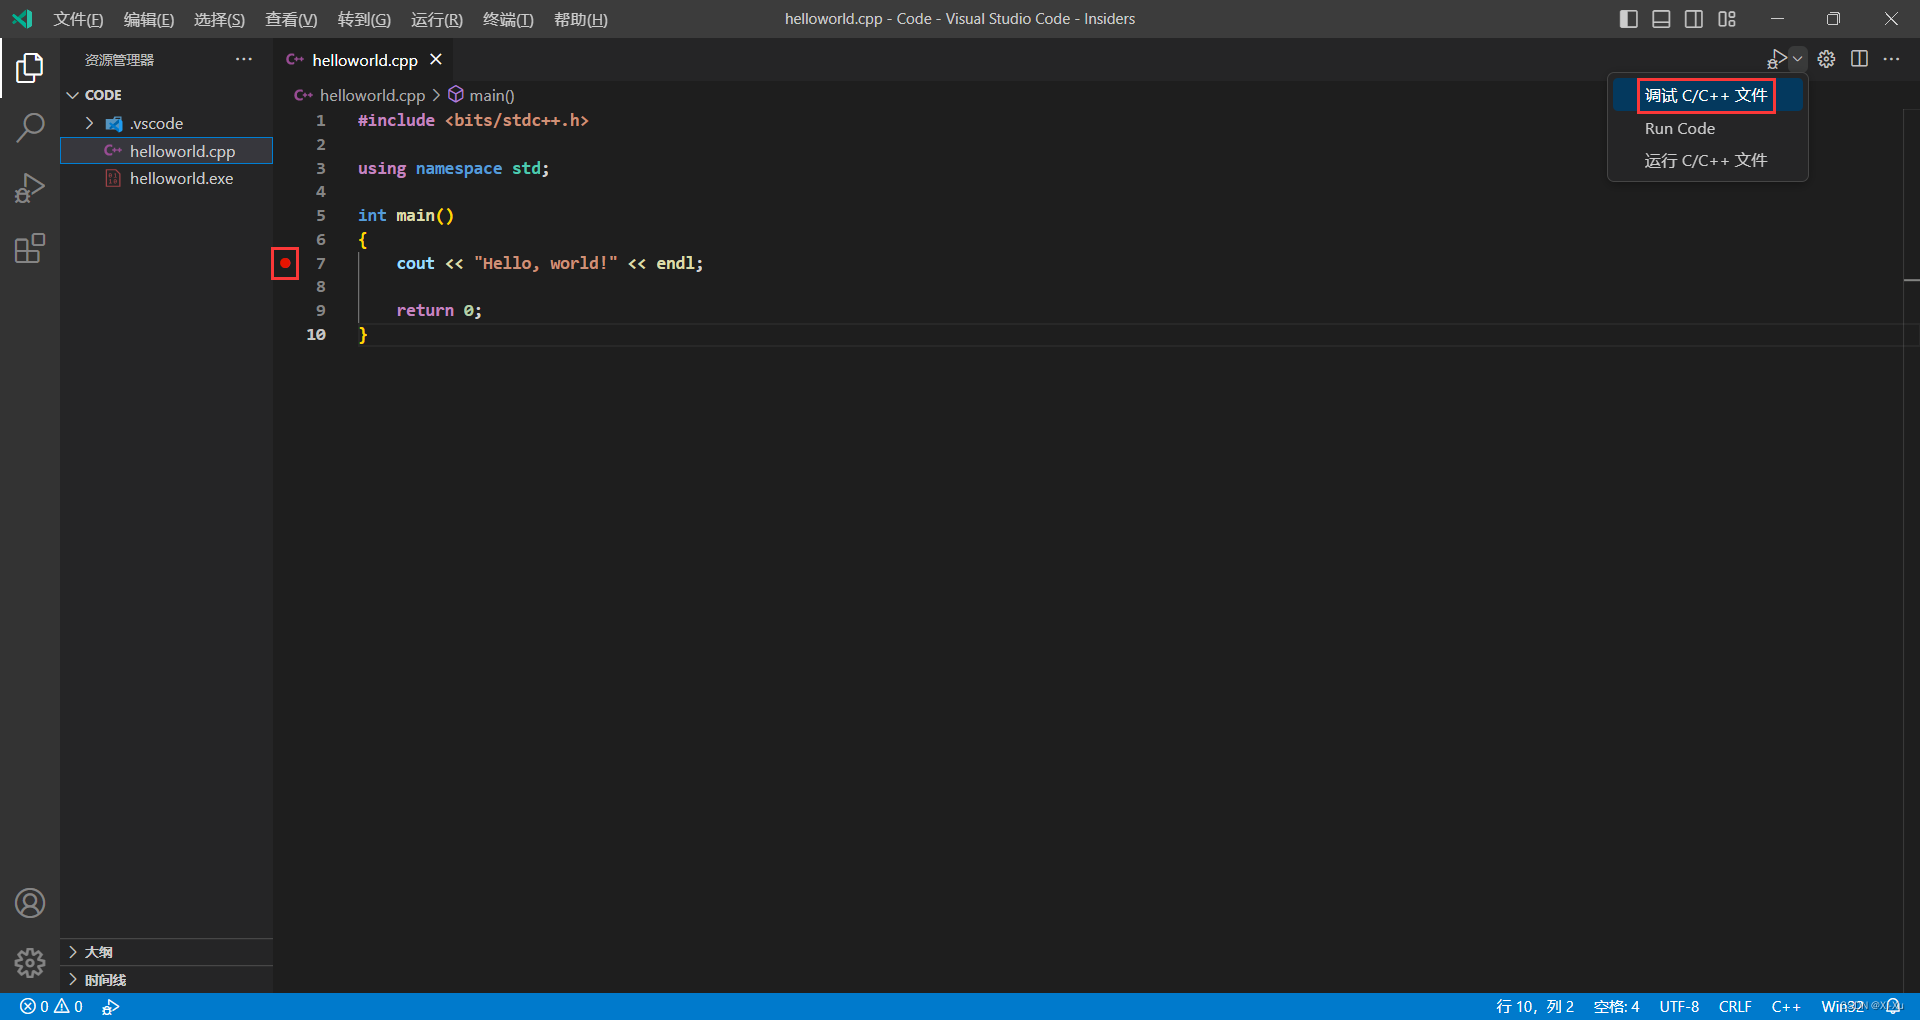Viewport: 1920px width, 1020px height.
Task: Toggle the primary sidebar layout button
Action: click(x=1628, y=19)
